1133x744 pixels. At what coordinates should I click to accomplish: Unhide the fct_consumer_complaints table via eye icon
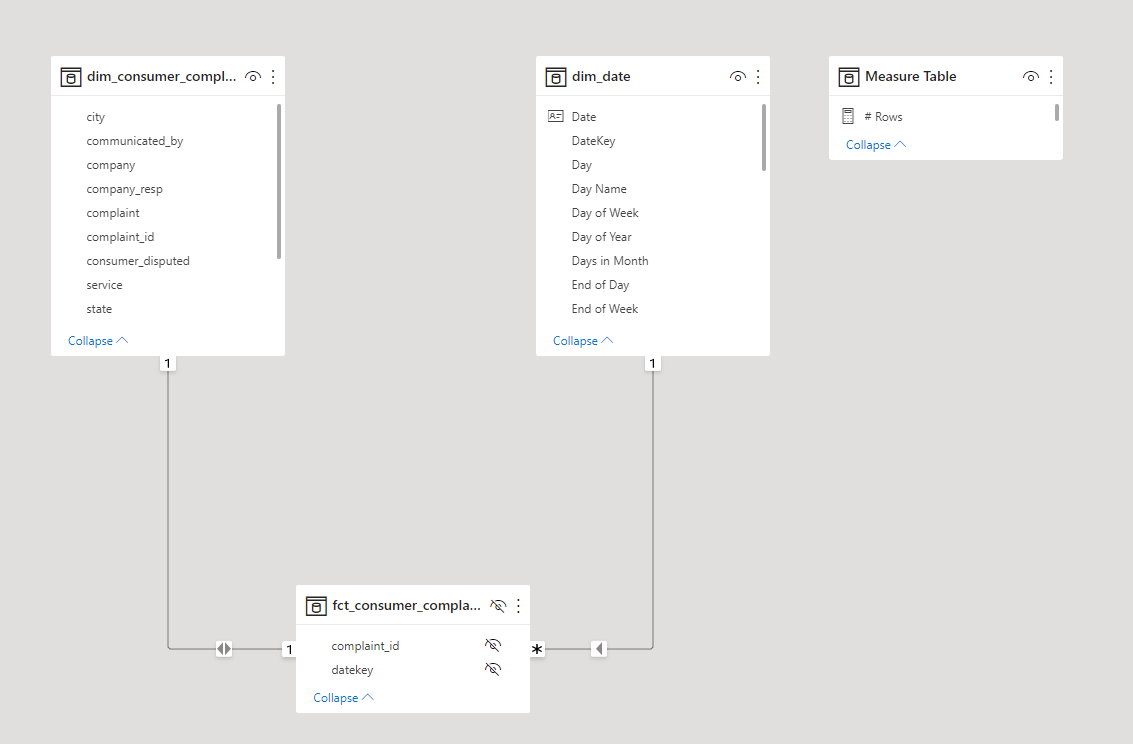coord(498,606)
